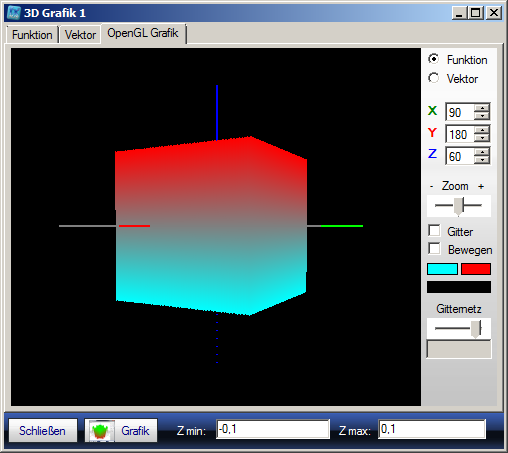Click the black background color swatch
The height and width of the screenshot is (453, 508).
[459, 287]
